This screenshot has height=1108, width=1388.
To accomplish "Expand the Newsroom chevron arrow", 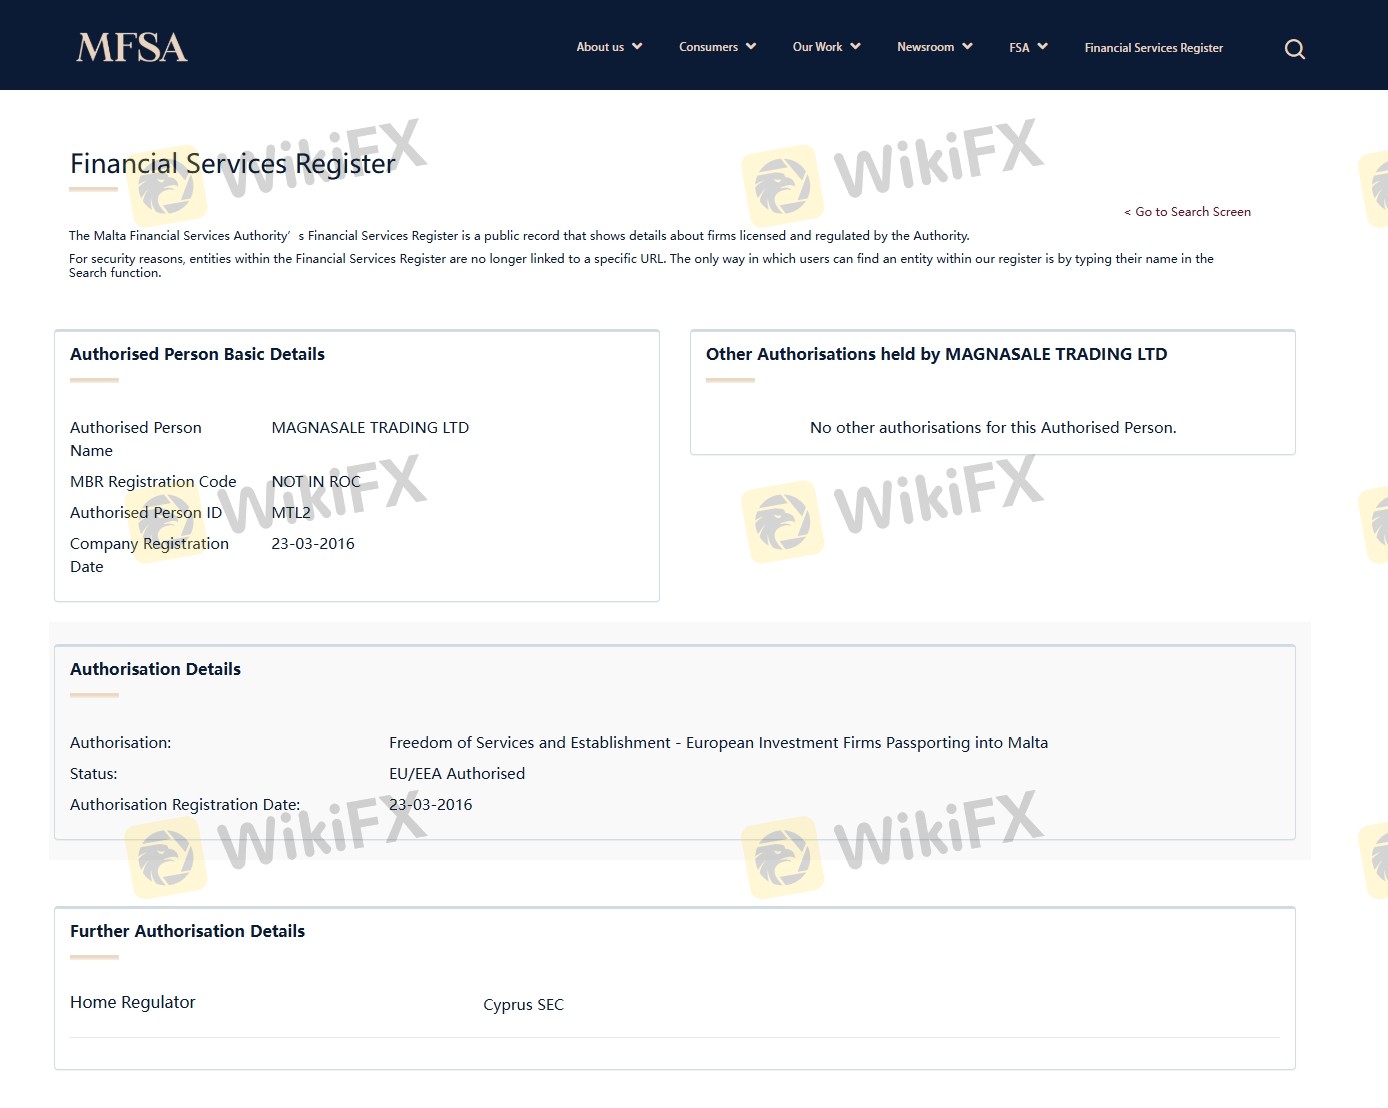I will (967, 46).
